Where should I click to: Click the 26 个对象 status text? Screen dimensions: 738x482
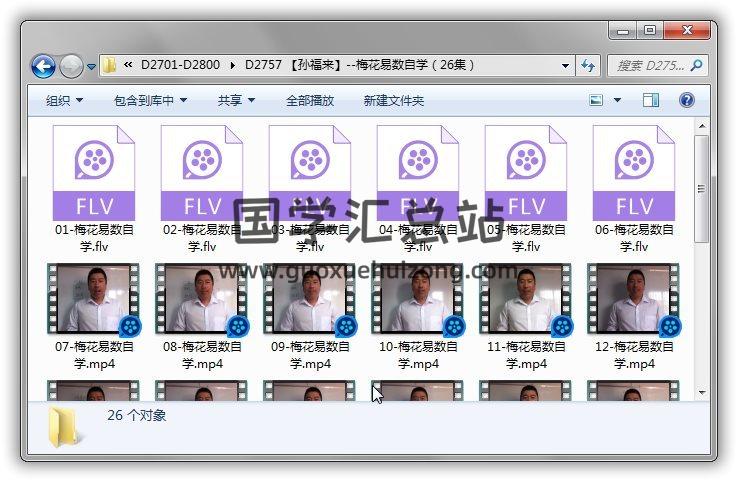[136, 415]
